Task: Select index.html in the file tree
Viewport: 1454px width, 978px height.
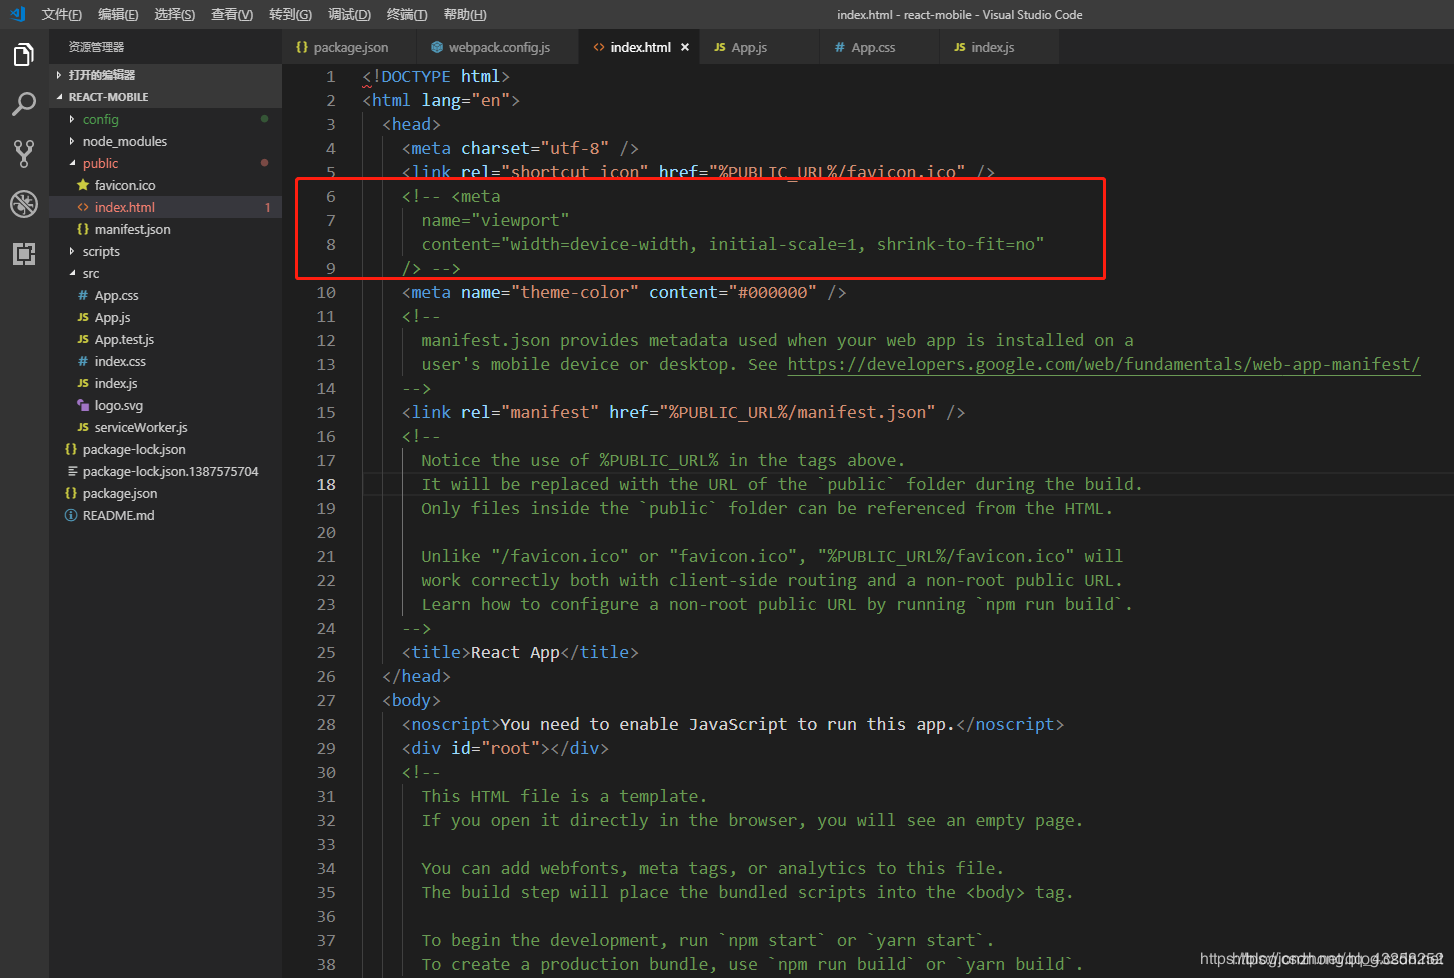Action: coord(166,207)
